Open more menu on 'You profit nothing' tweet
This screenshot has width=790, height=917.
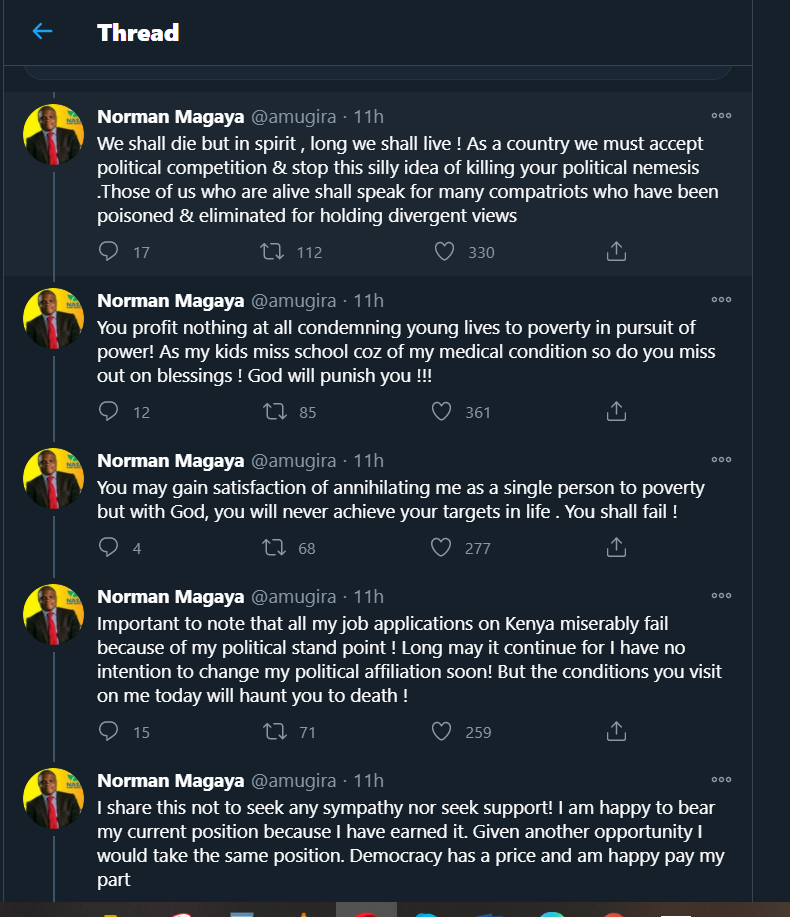(x=721, y=300)
